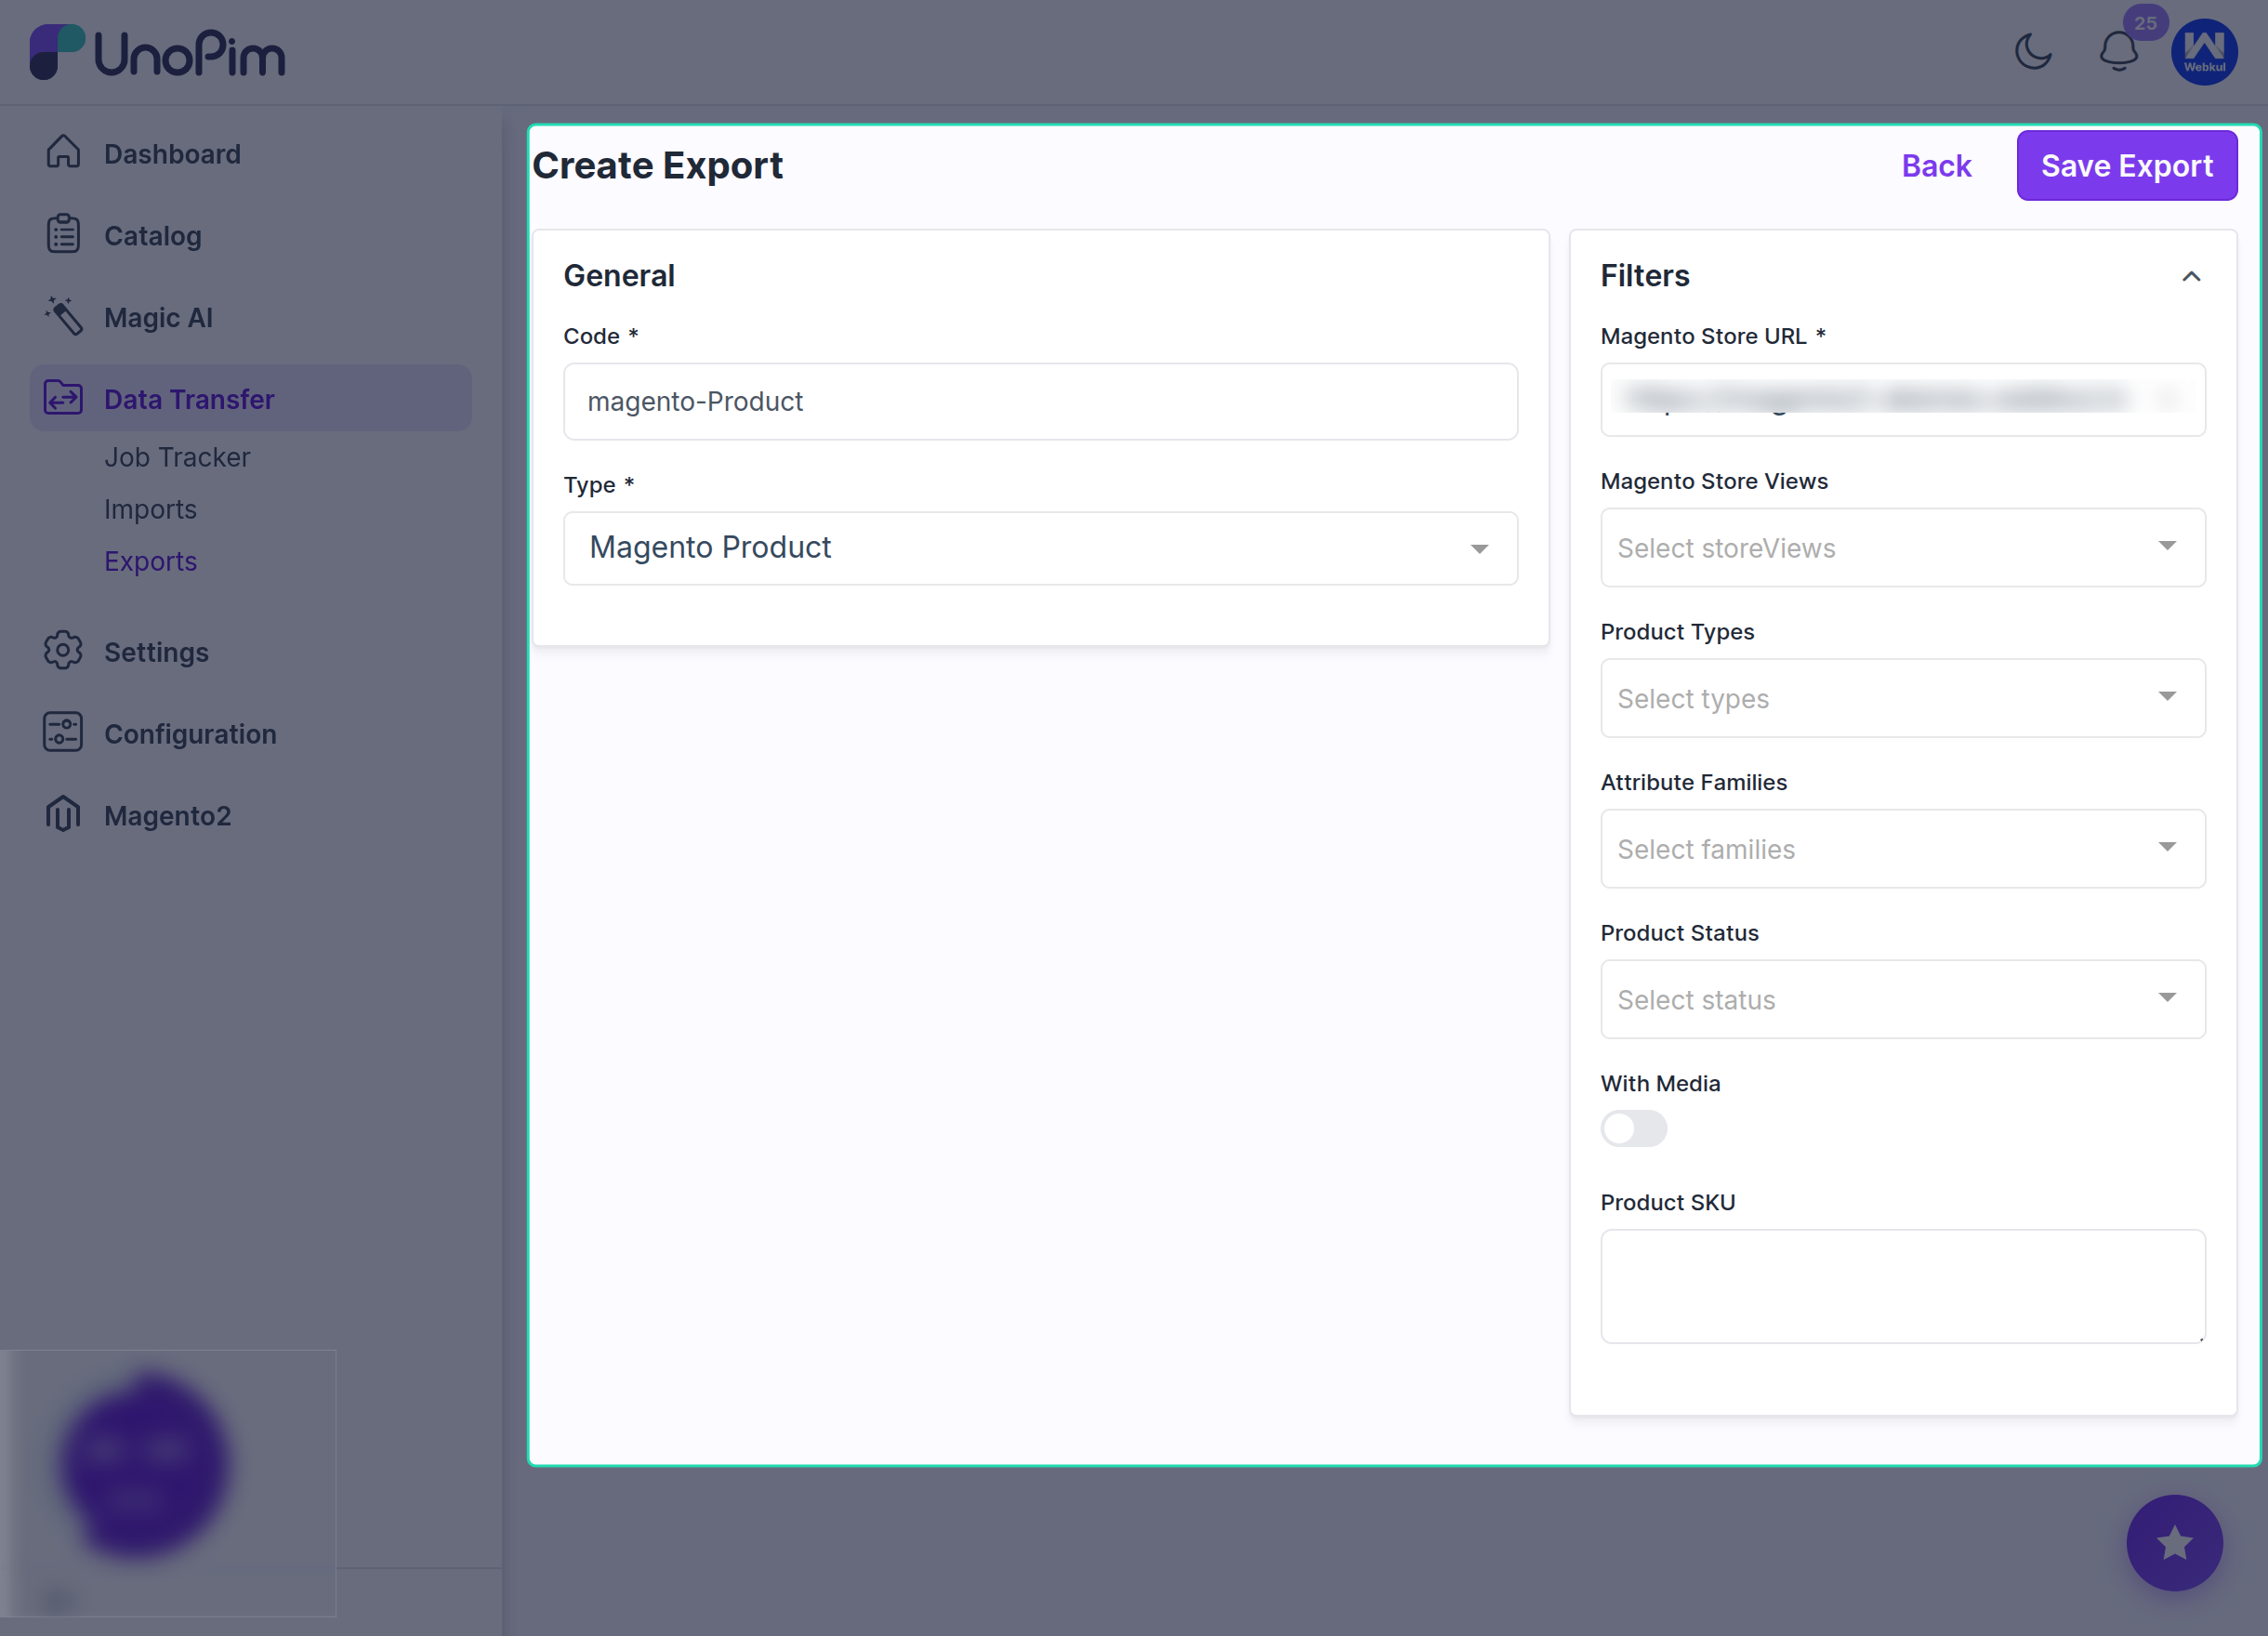
Task: Click the Save Export button
Action: coord(2126,166)
